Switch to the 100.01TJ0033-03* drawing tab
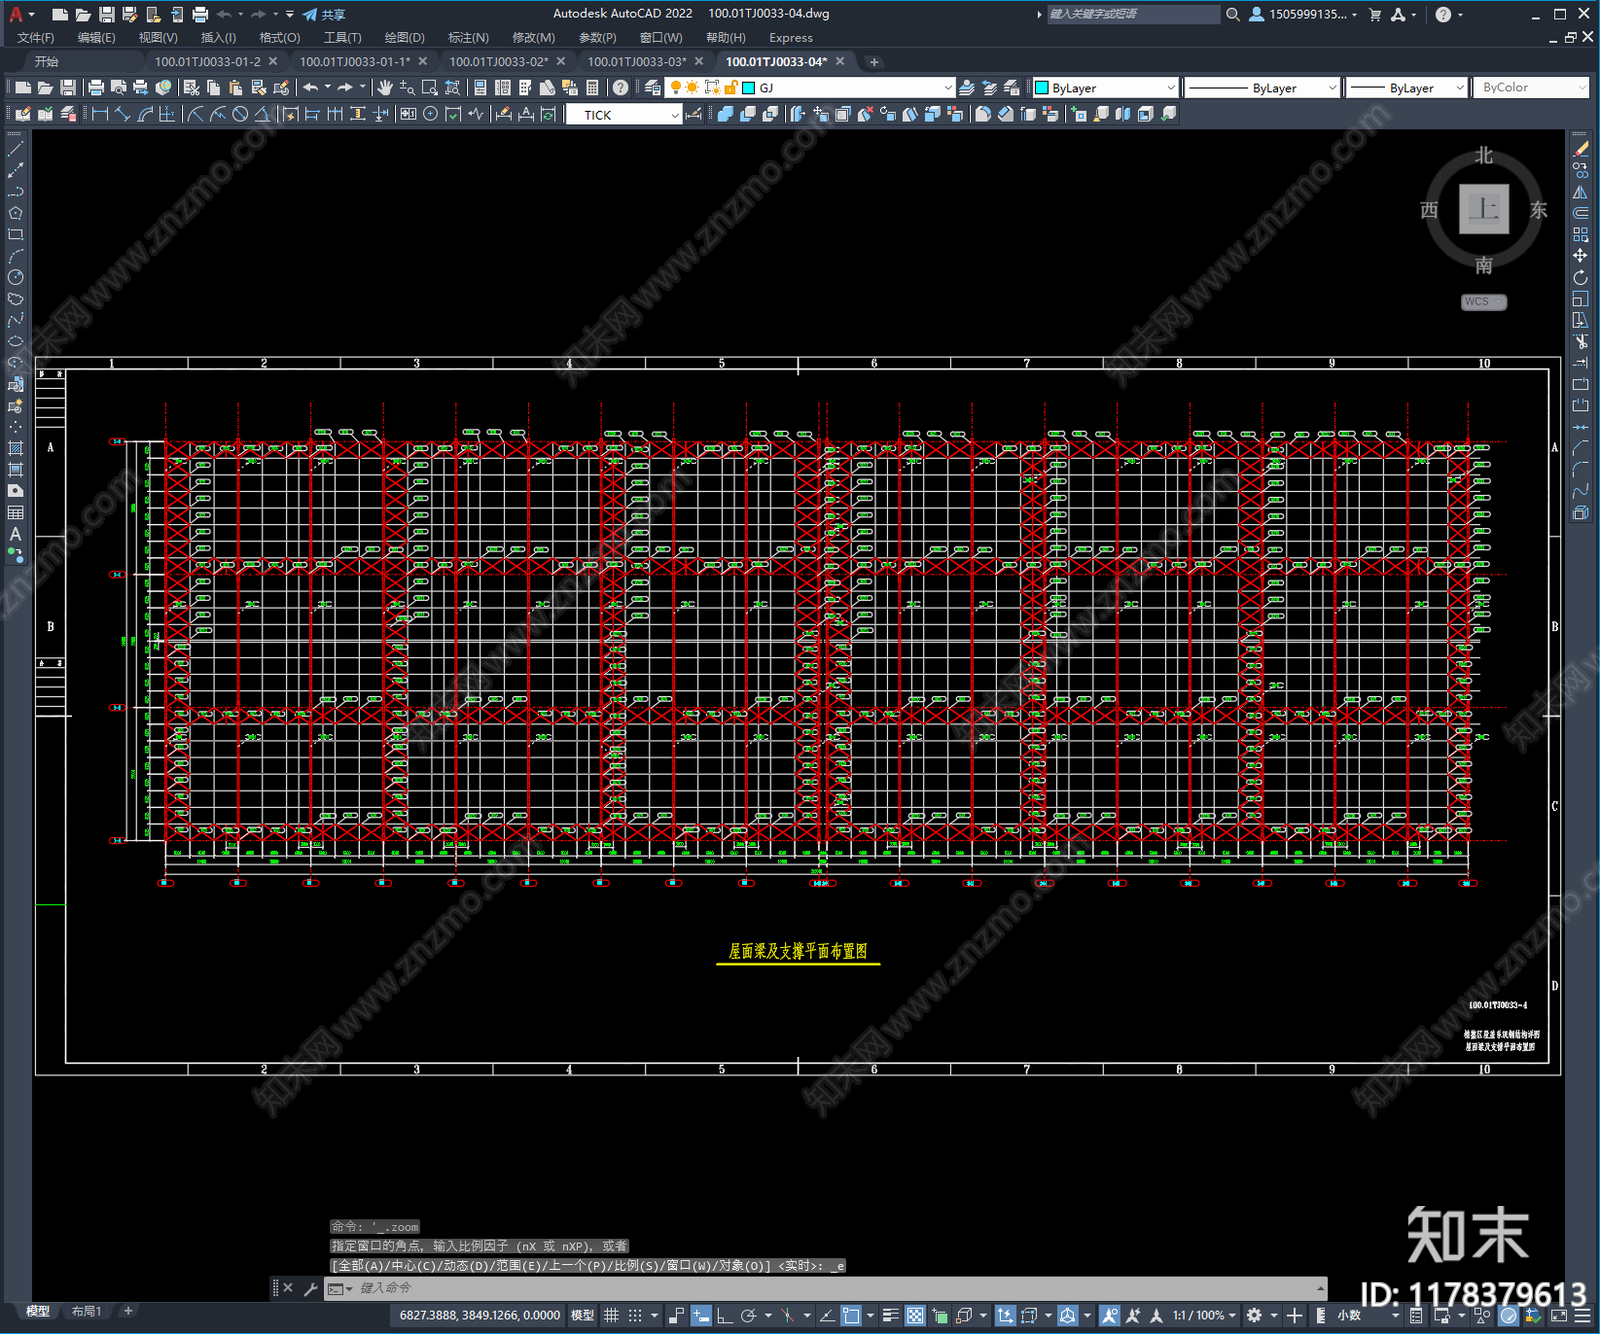The height and width of the screenshot is (1334, 1600). 637,62
